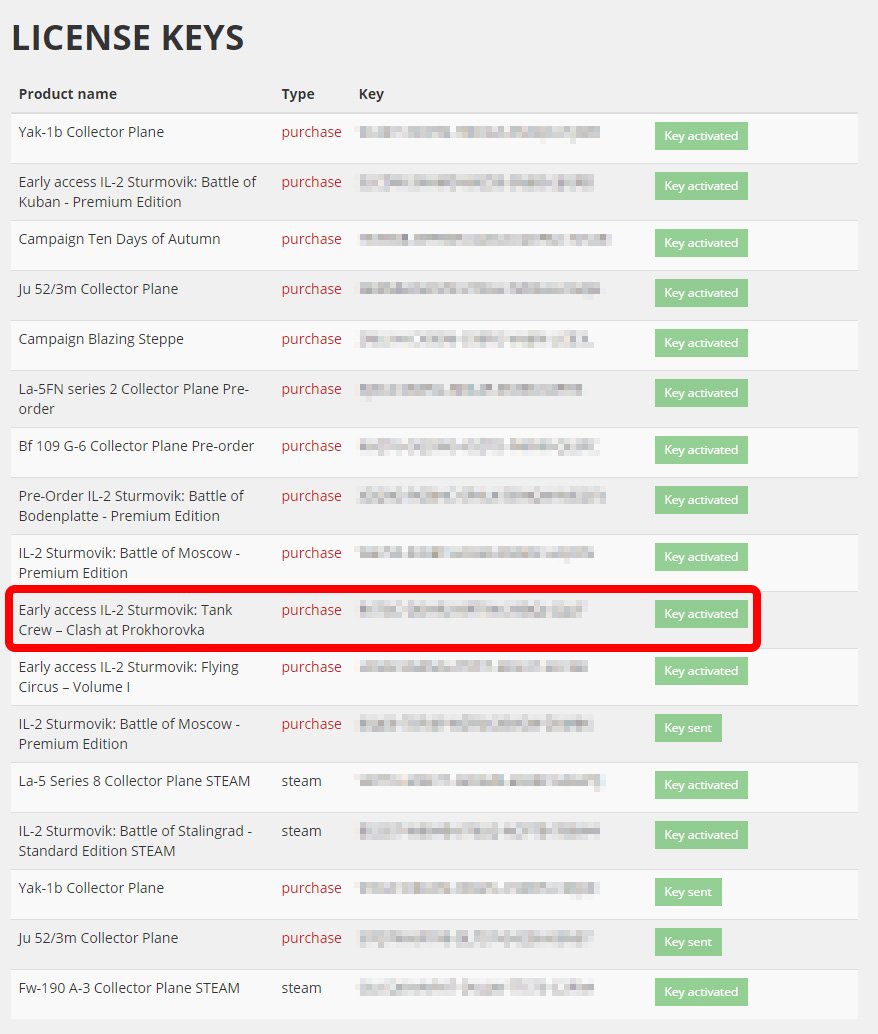Image resolution: width=878 pixels, height=1034 pixels.
Task: Select Bf 109 G-6 Collector Plane Pre-order name
Action: 137,446
